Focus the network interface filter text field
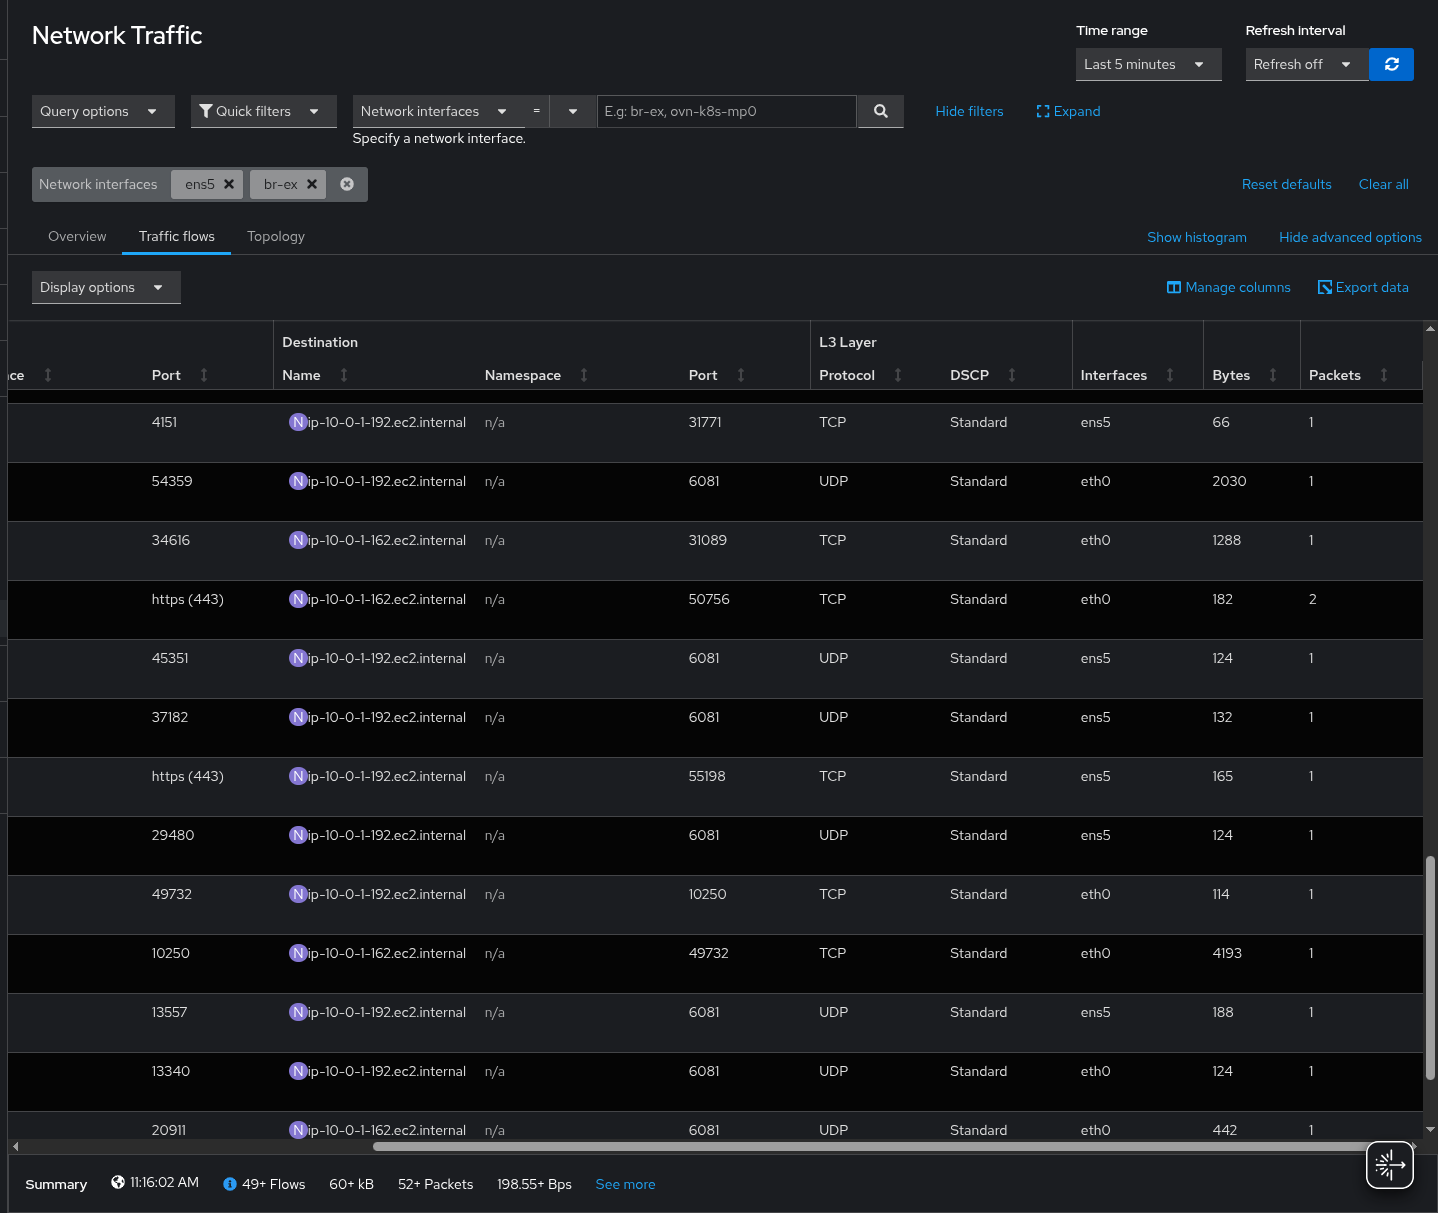The height and width of the screenshot is (1213, 1438). point(726,111)
